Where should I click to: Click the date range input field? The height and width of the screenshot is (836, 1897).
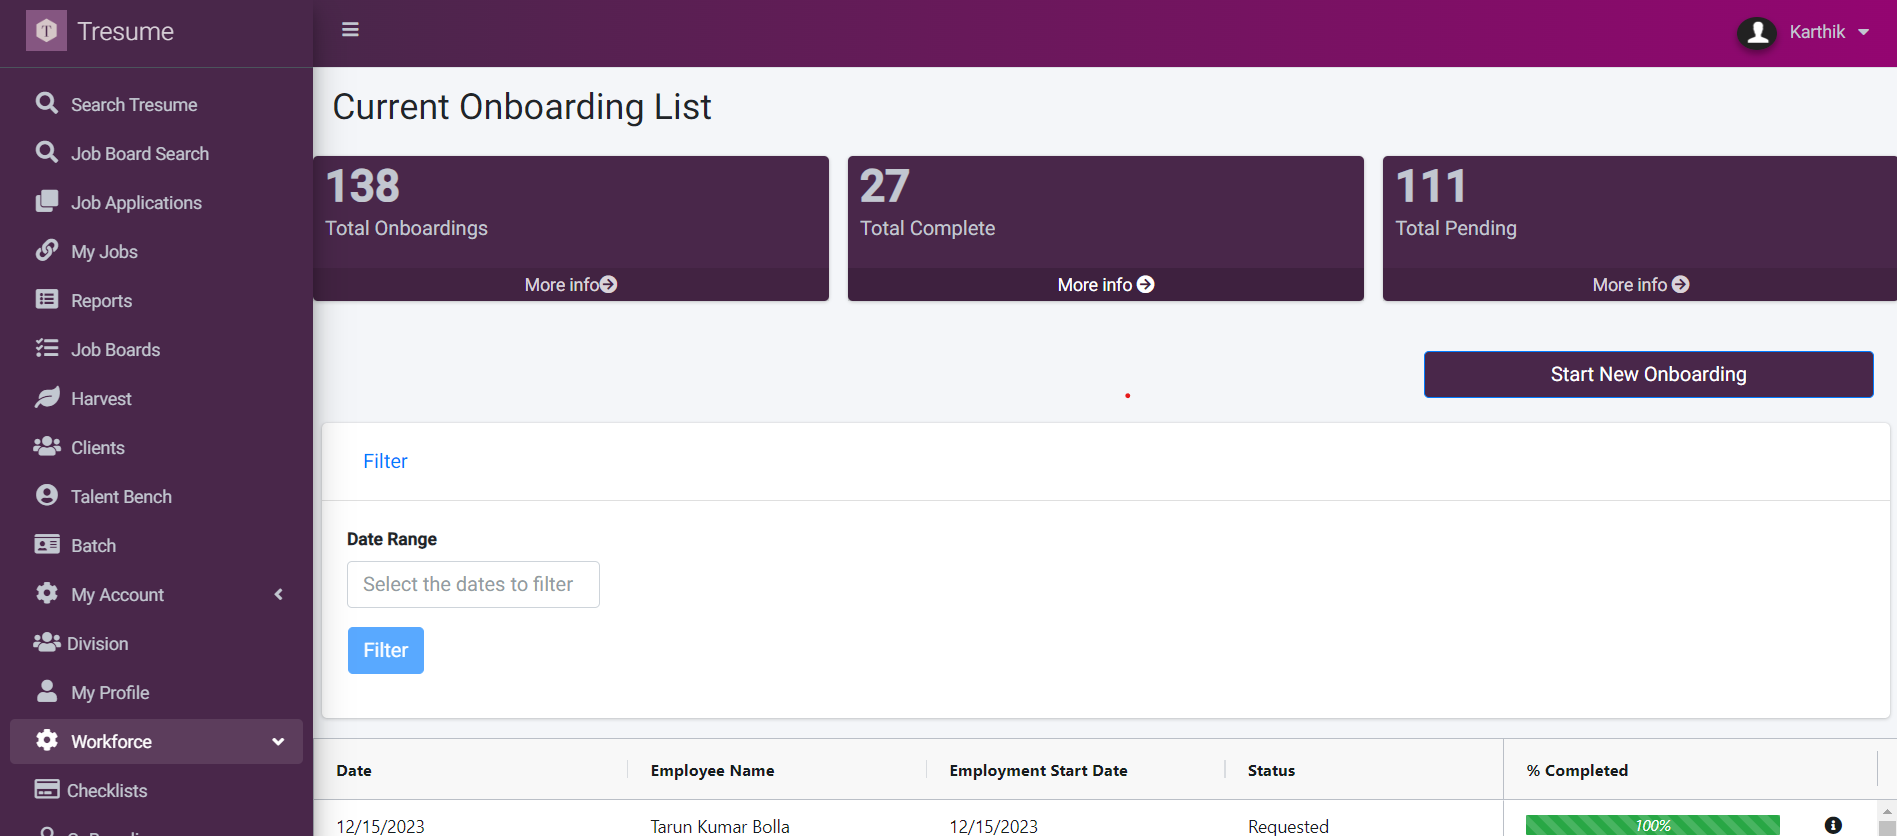tap(473, 584)
